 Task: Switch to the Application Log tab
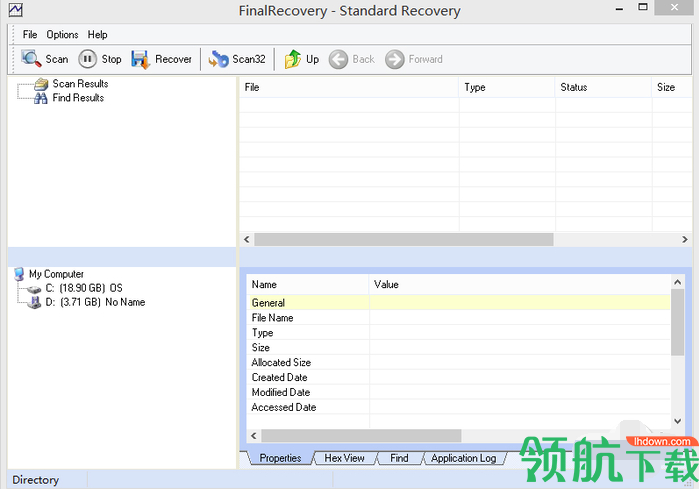[464, 458]
